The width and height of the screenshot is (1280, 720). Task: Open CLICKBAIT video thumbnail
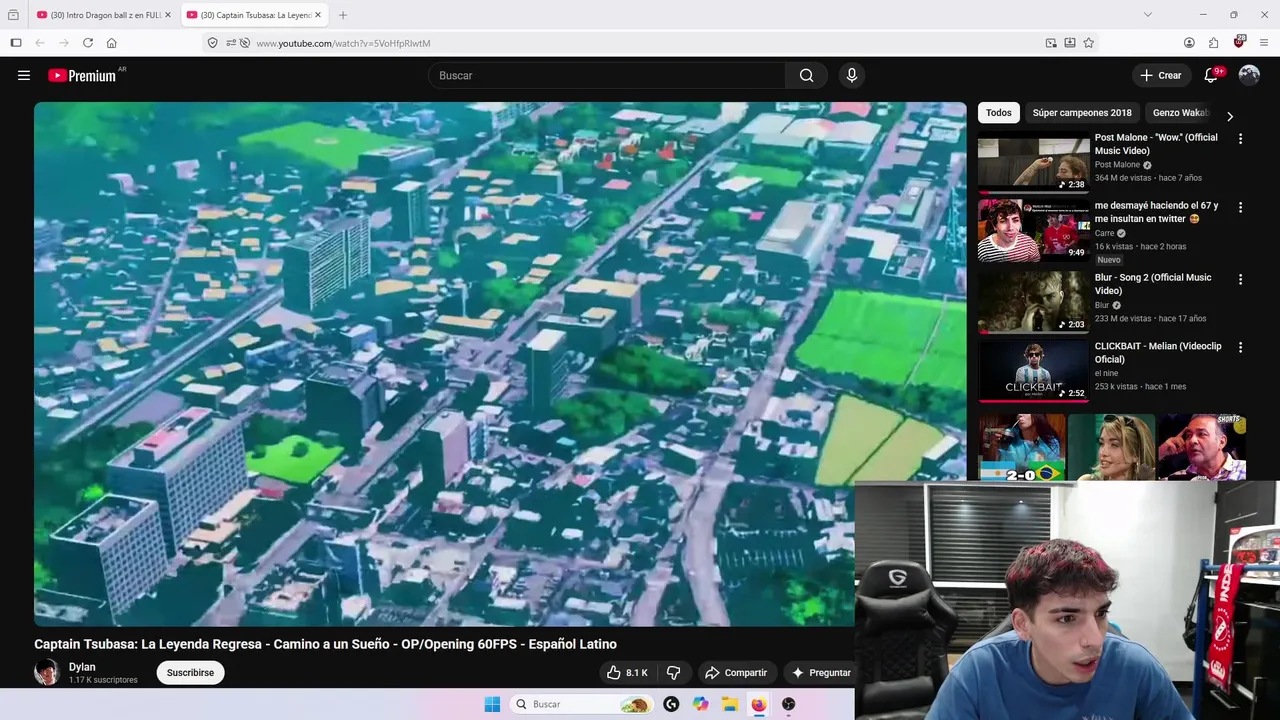(1033, 369)
